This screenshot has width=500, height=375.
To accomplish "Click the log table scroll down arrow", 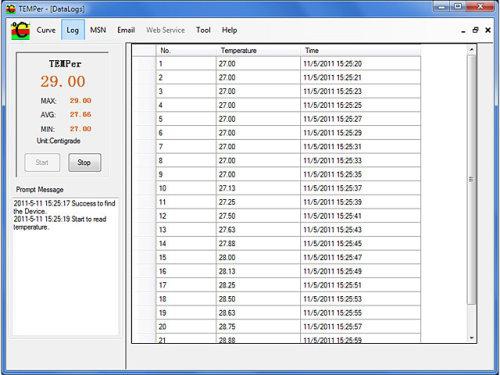I will (x=471, y=338).
